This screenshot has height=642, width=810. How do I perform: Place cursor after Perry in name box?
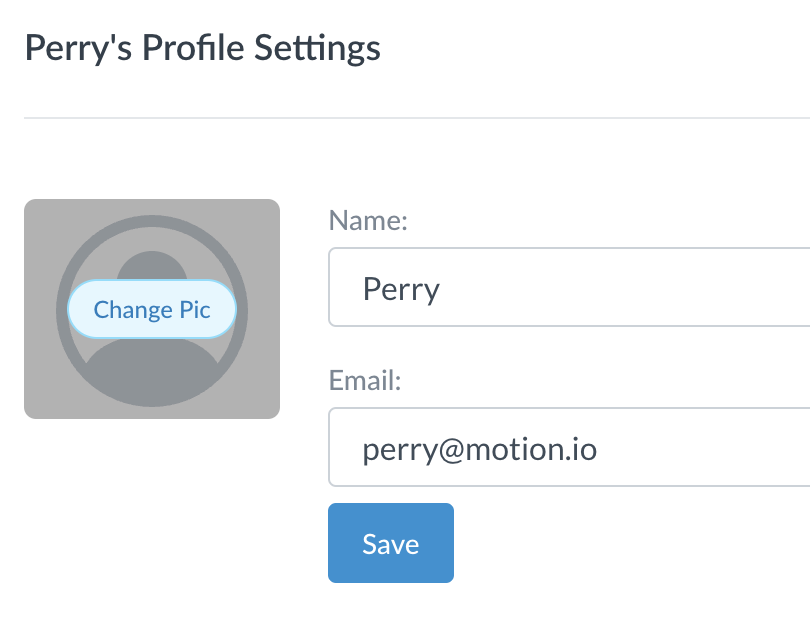(440, 289)
